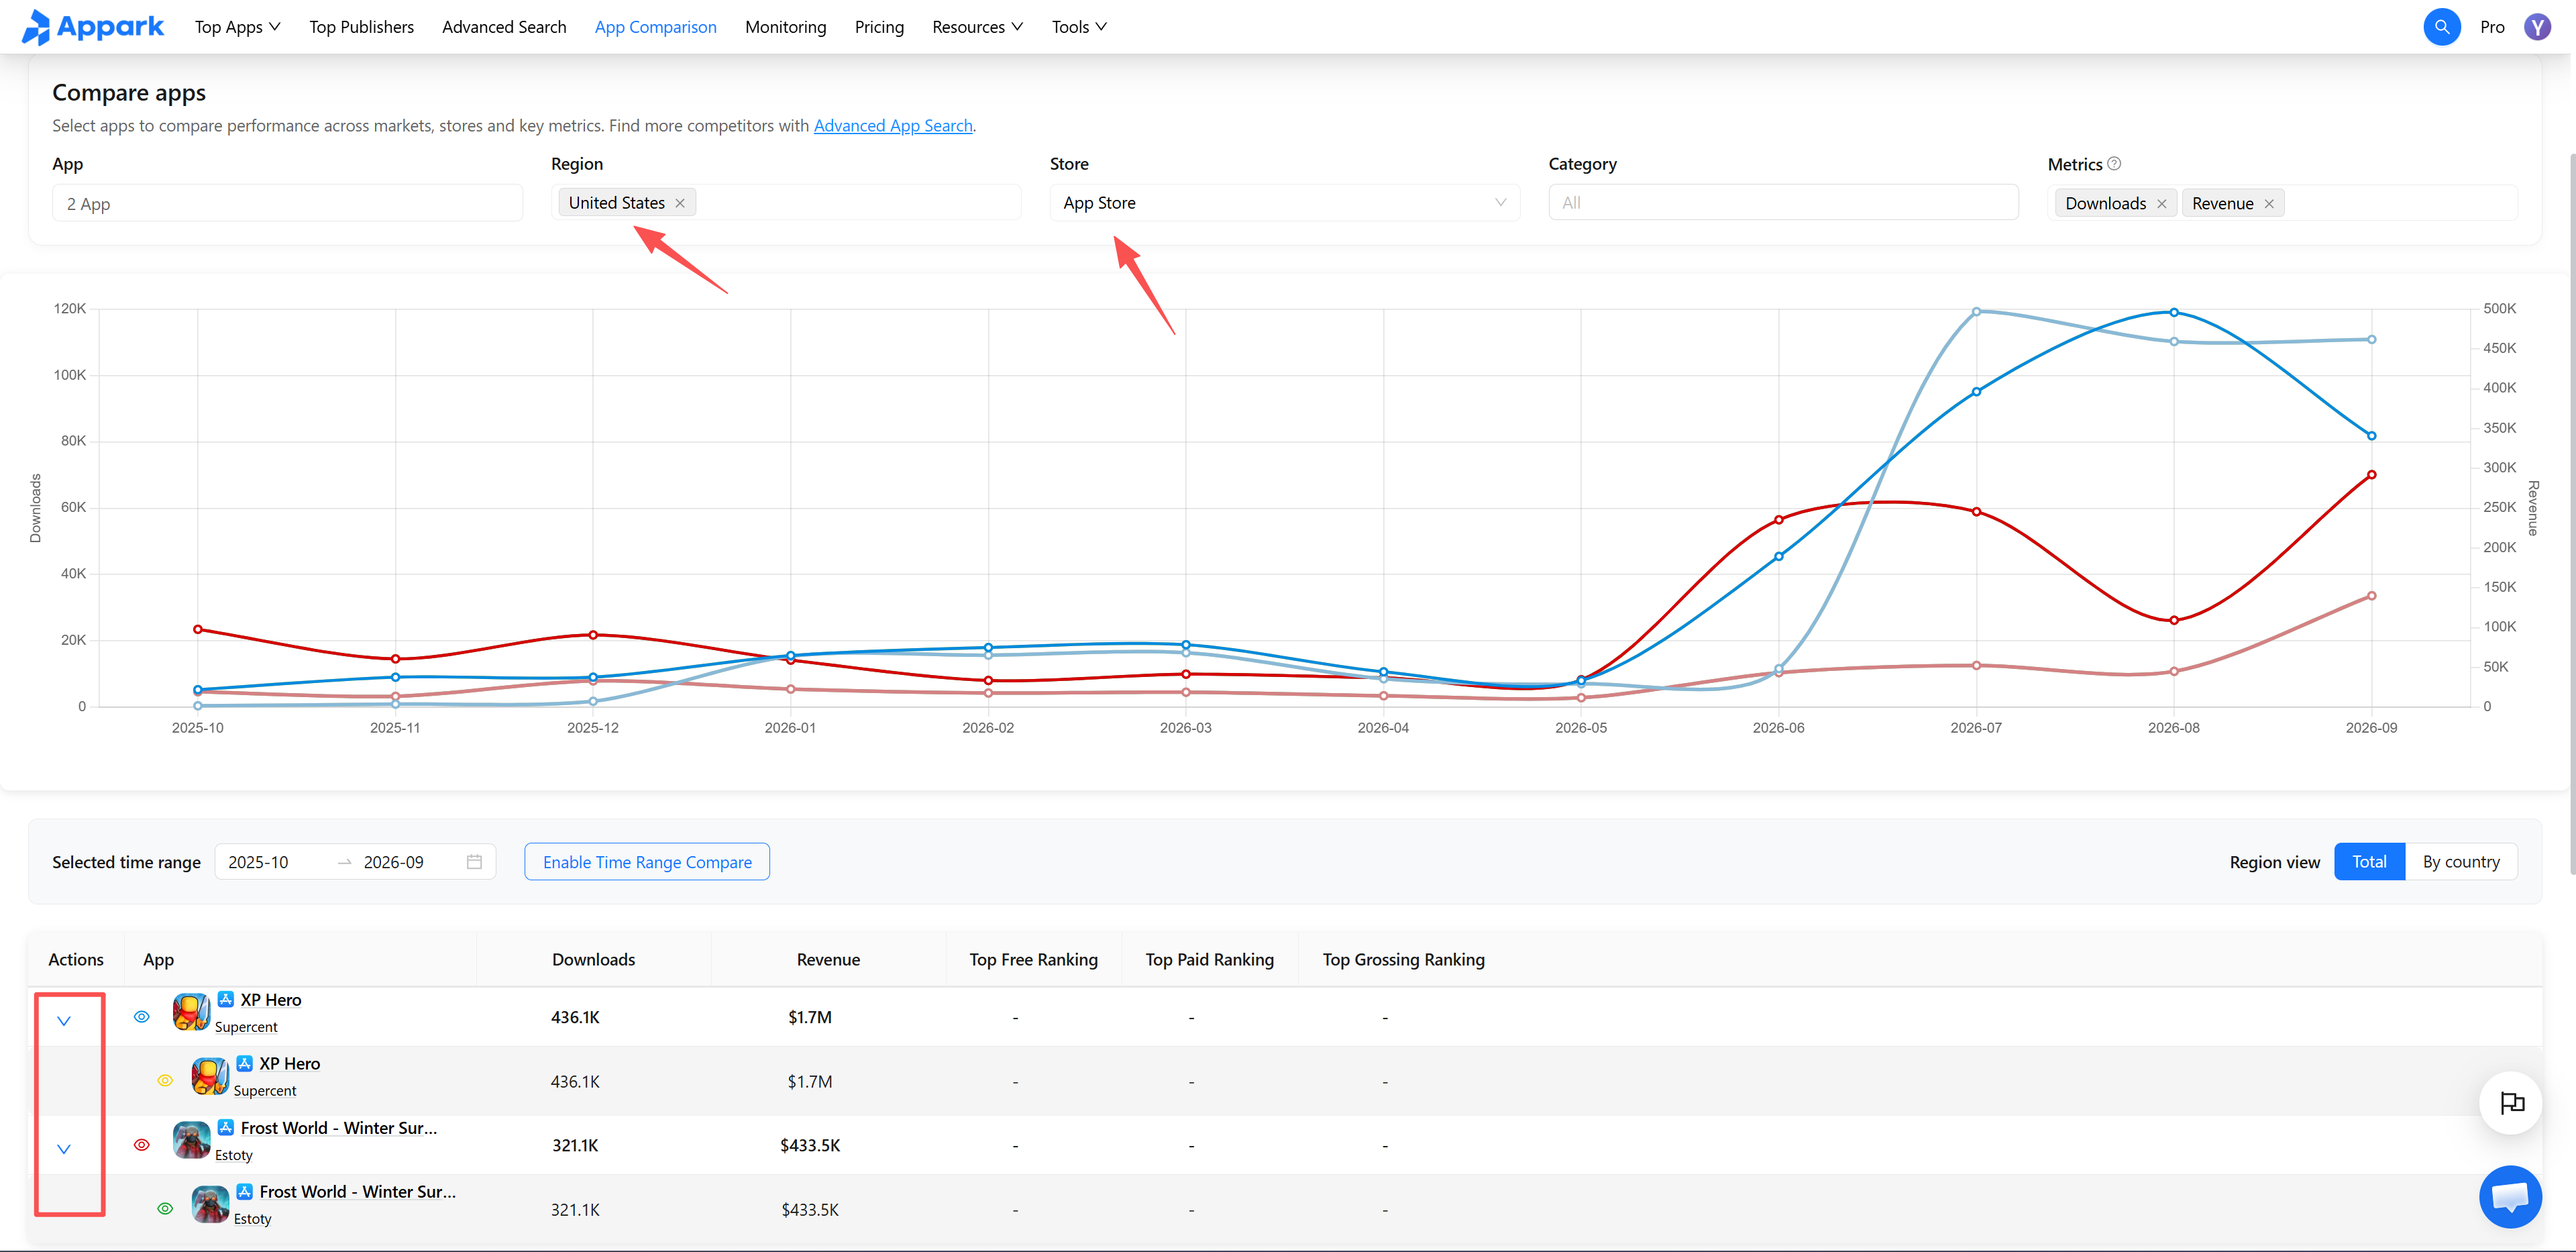Click Frost World parent row app icon
2576x1252 pixels.
pos(191,1140)
